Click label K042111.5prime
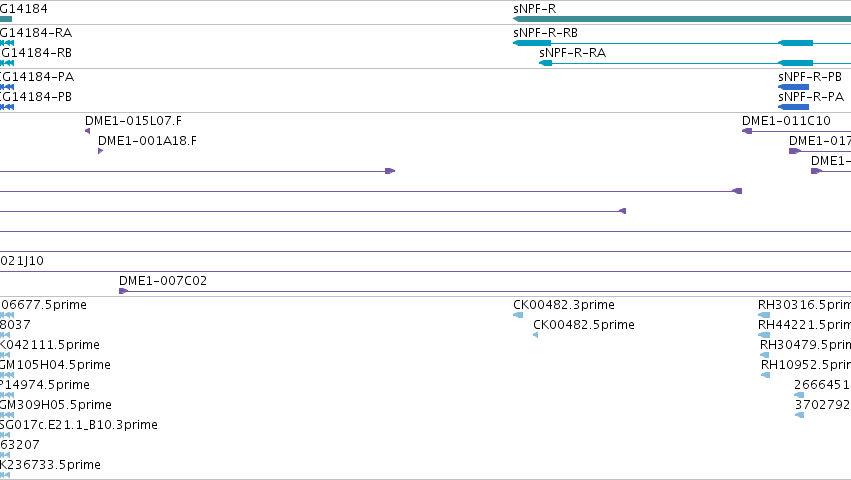This screenshot has height=480, width=851. point(50,345)
